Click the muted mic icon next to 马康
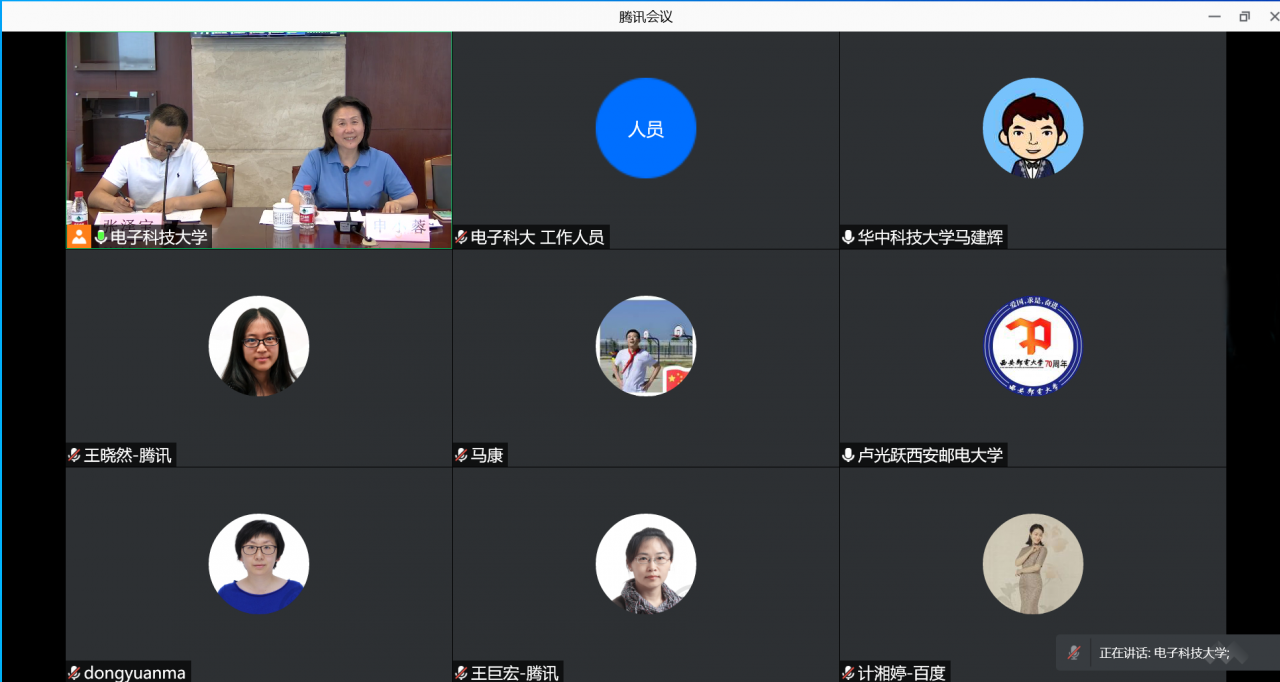The width and height of the screenshot is (1280, 682). coord(461,455)
